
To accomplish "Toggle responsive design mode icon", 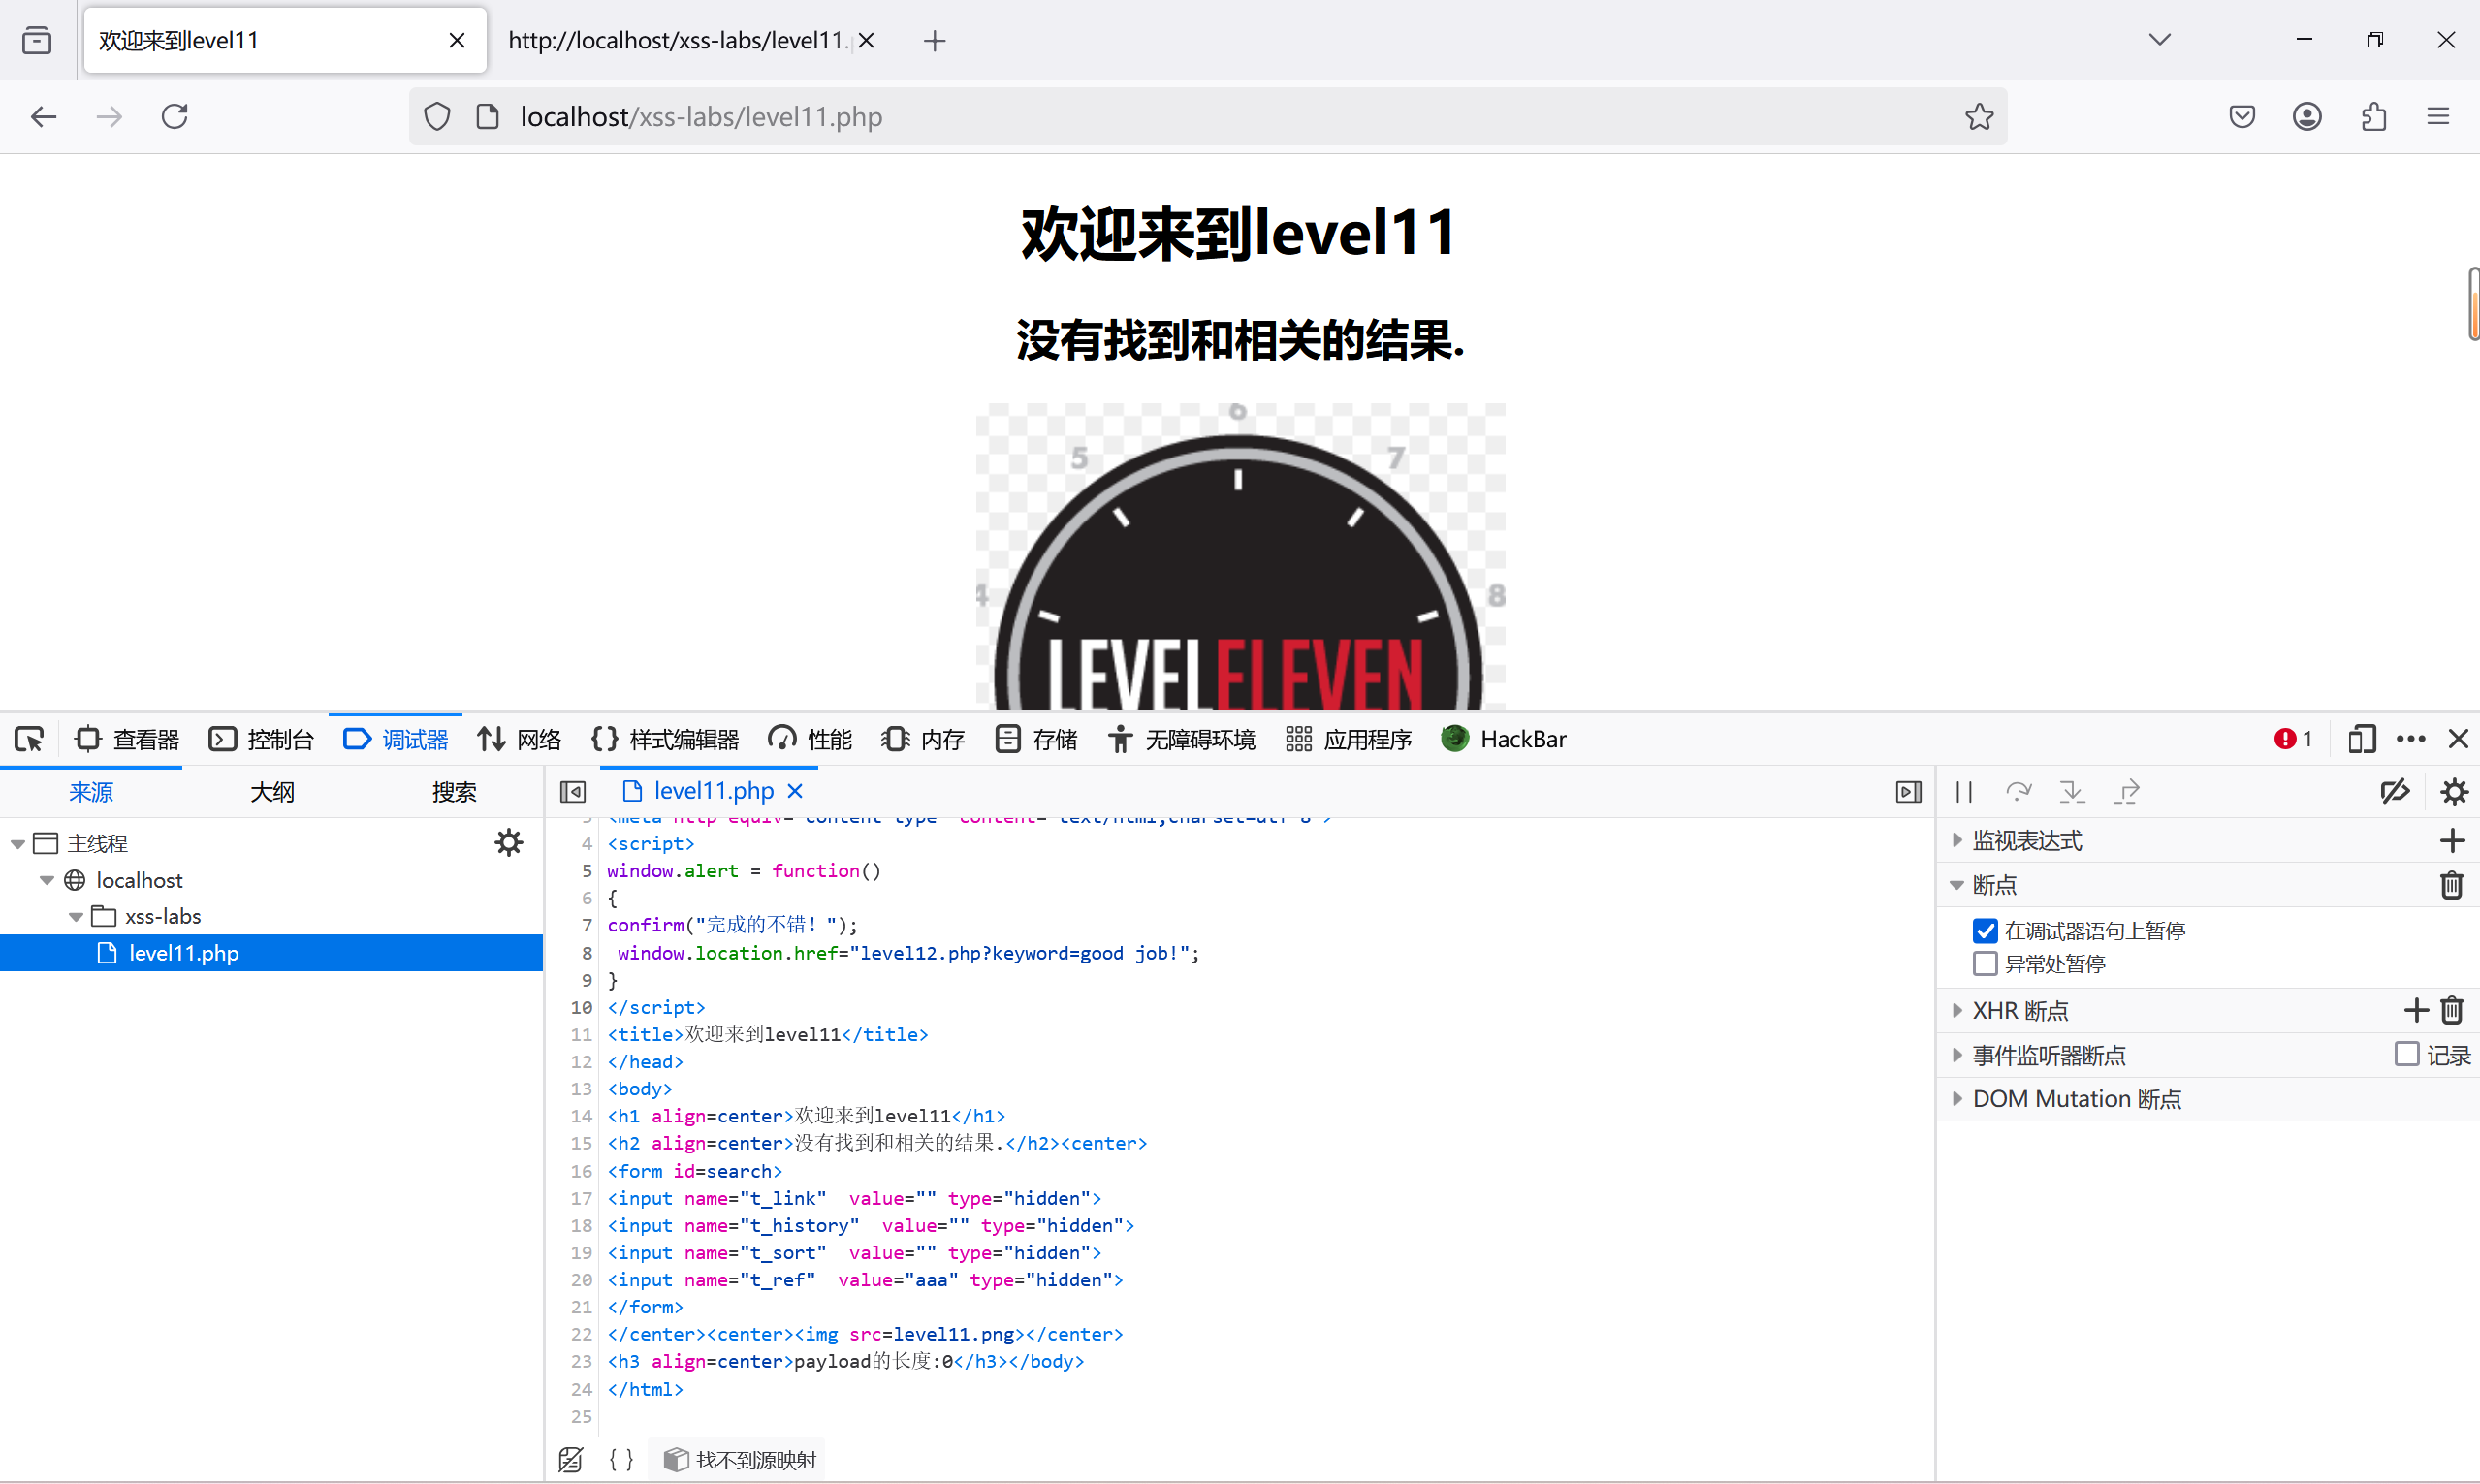I will (x=2362, y=739).
